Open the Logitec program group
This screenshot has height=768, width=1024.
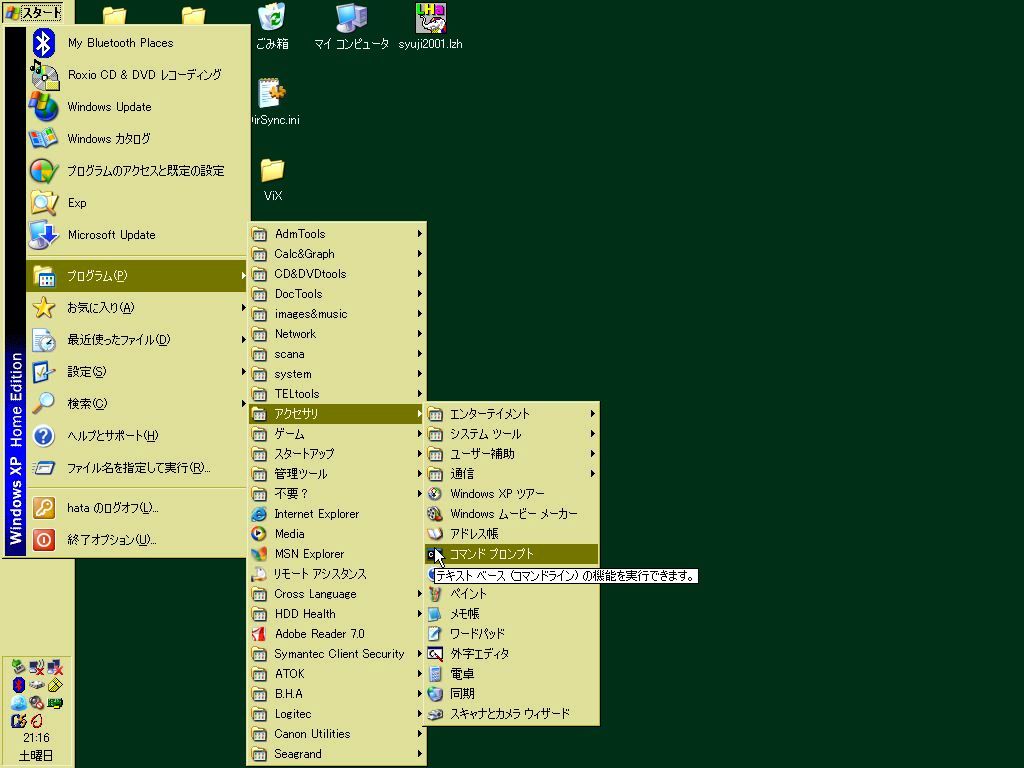[337, 714]
